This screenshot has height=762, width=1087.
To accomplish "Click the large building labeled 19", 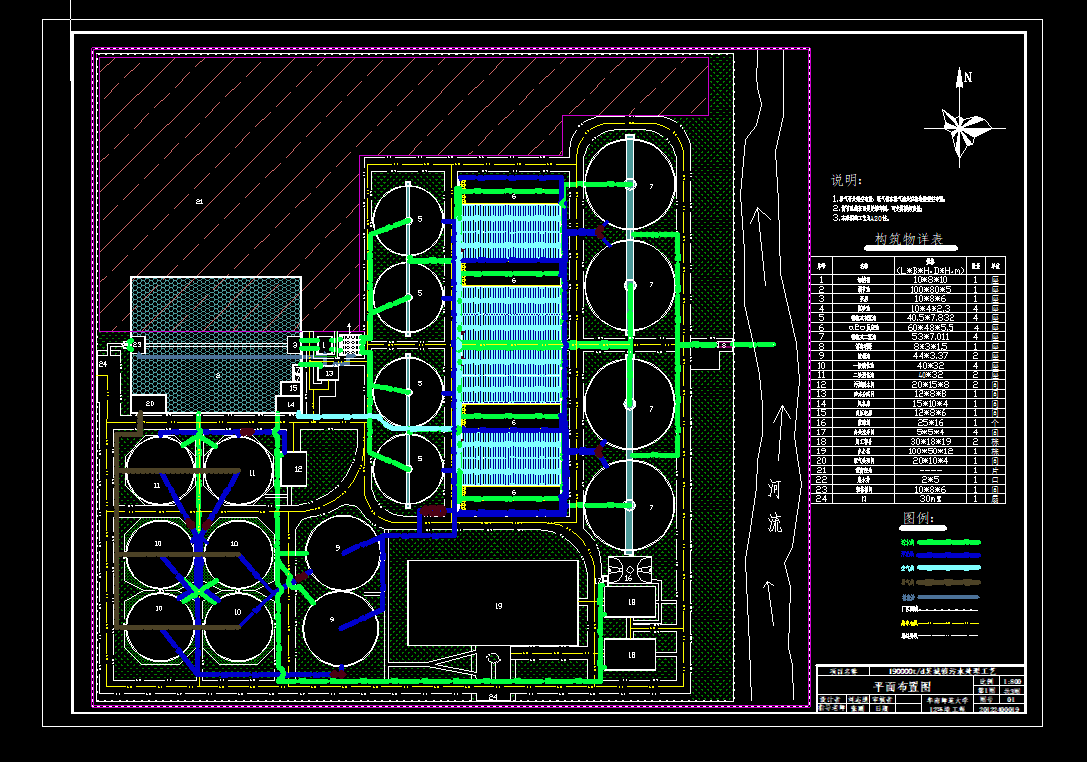I will (497, 605).
